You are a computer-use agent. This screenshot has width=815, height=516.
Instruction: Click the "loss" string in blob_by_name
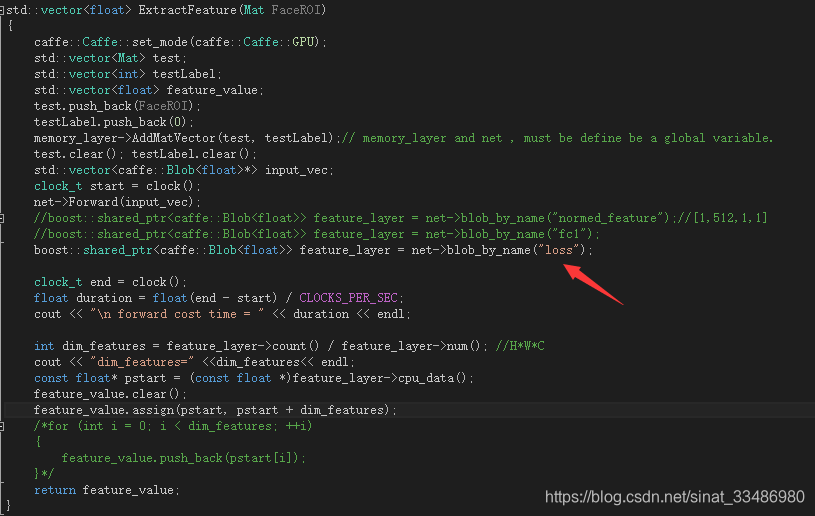pyautogui.click(x=559, y=250)
